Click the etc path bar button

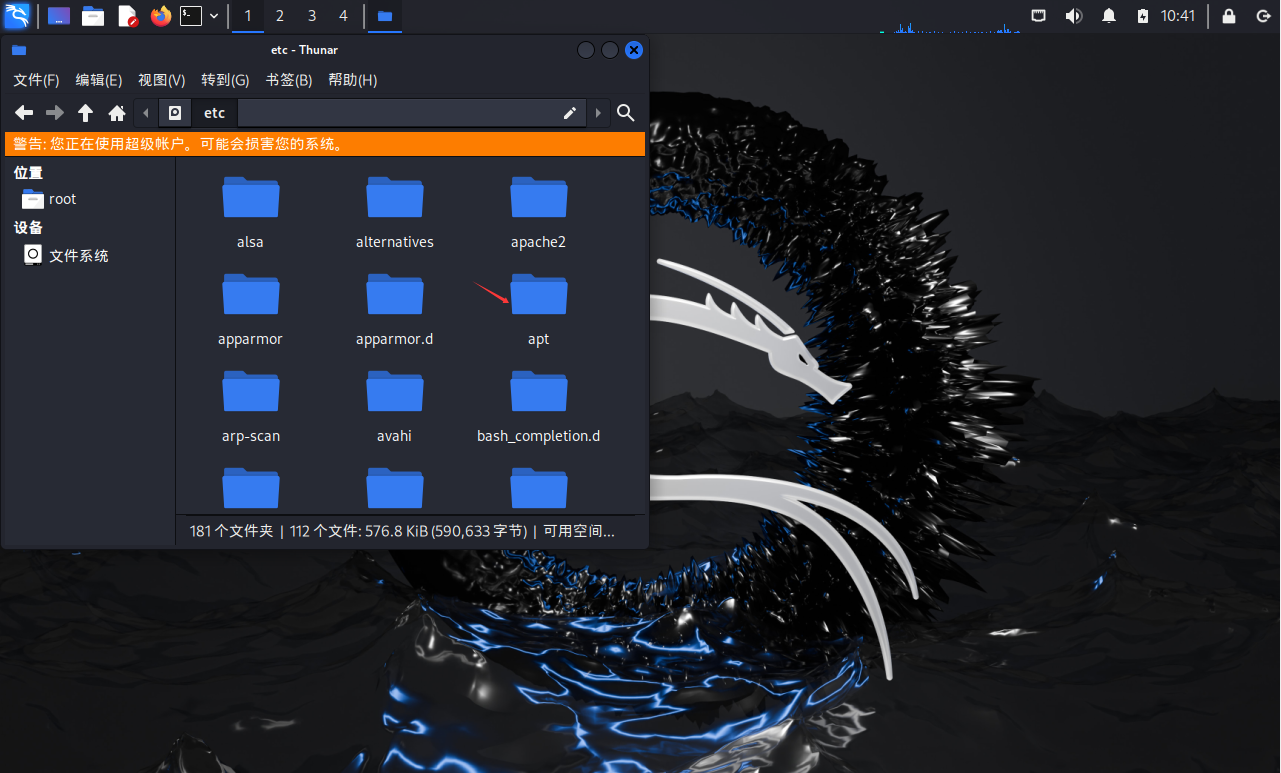[x=215, y=113]
